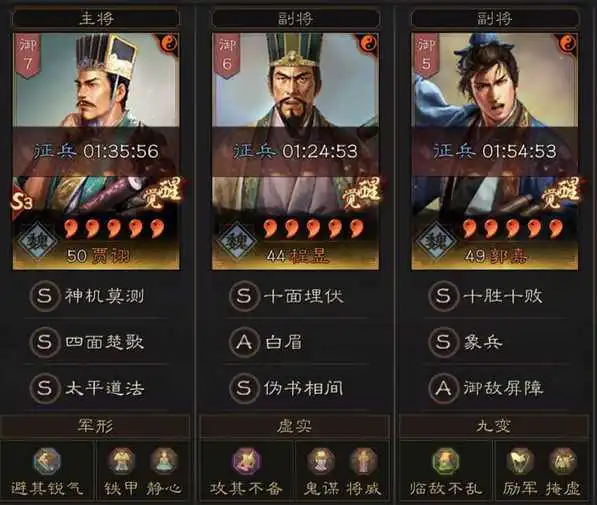
Task: Select the 将威 tactic icon
Action: point(363,461)
